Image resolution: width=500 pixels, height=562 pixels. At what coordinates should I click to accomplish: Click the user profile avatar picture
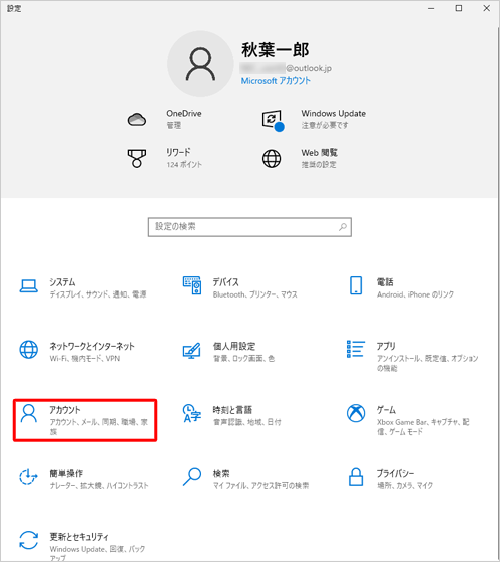click(x=200, y=64)
